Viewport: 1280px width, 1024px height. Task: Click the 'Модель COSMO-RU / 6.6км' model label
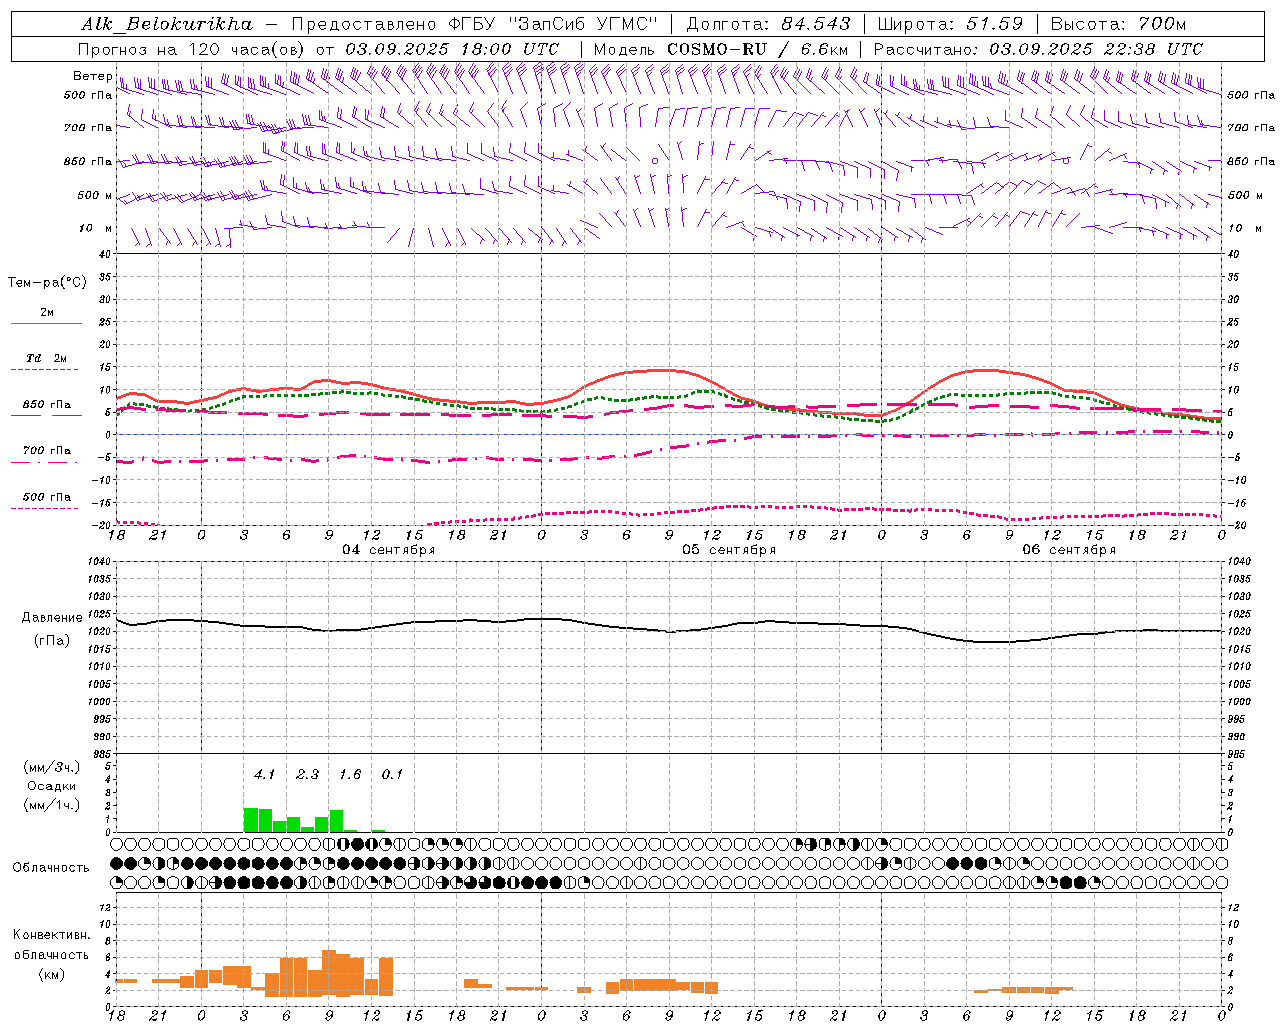(x=721, y=49)
